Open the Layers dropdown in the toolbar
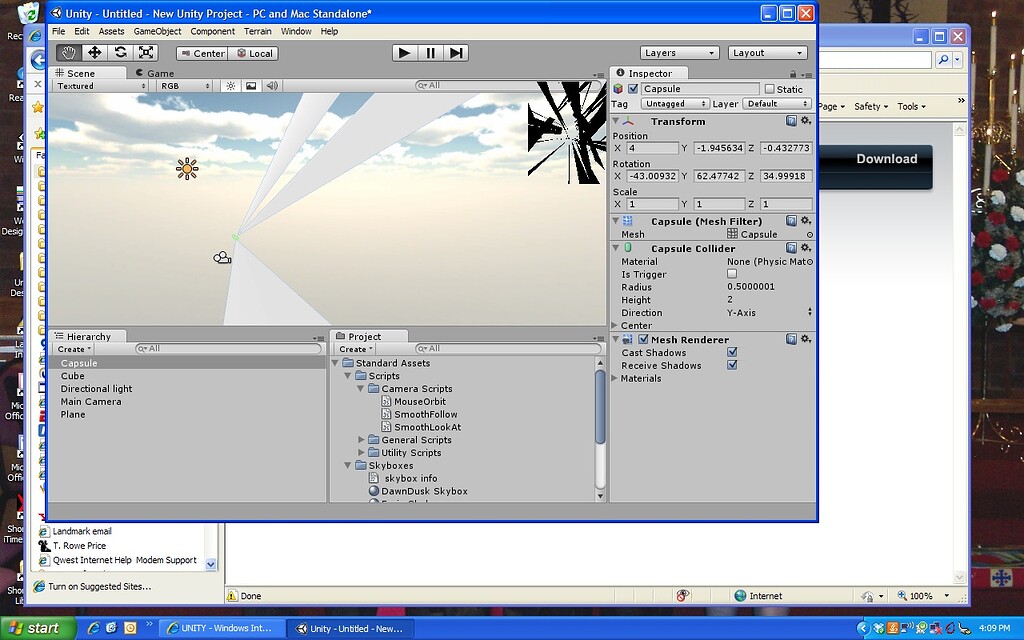This screenshot has width=1024, height=640. point(680,52)
